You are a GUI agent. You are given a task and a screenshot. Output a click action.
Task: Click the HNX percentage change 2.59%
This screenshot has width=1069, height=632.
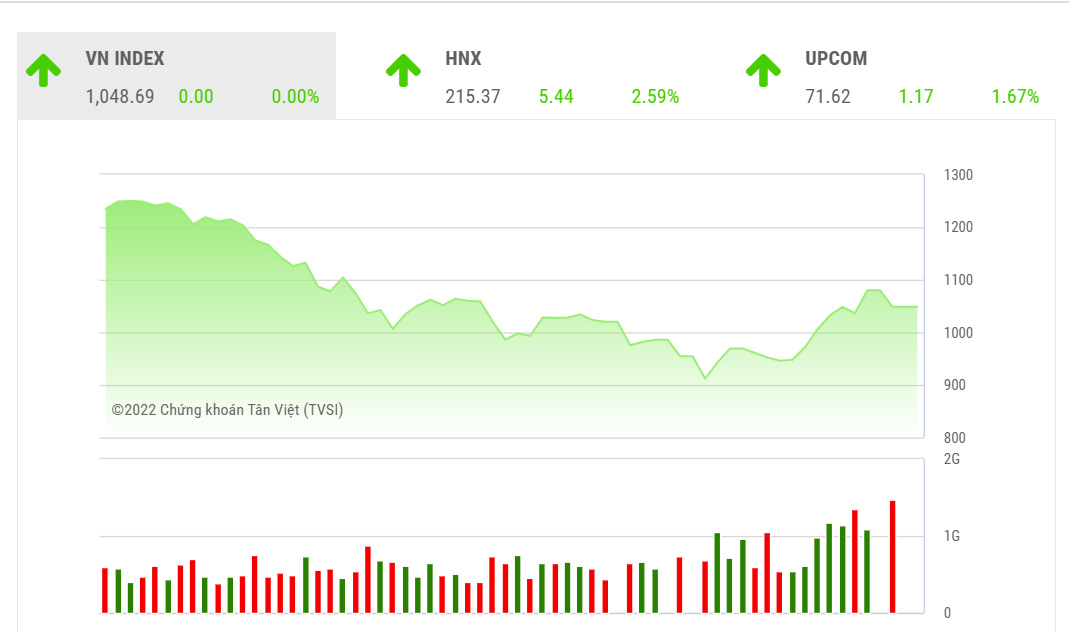pos(655,96)
